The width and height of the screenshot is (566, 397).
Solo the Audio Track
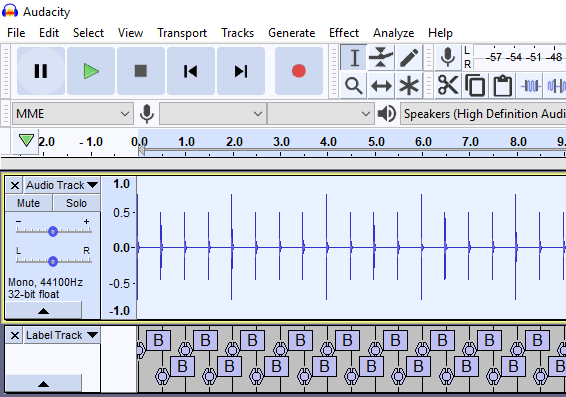[x=77, y=203]
